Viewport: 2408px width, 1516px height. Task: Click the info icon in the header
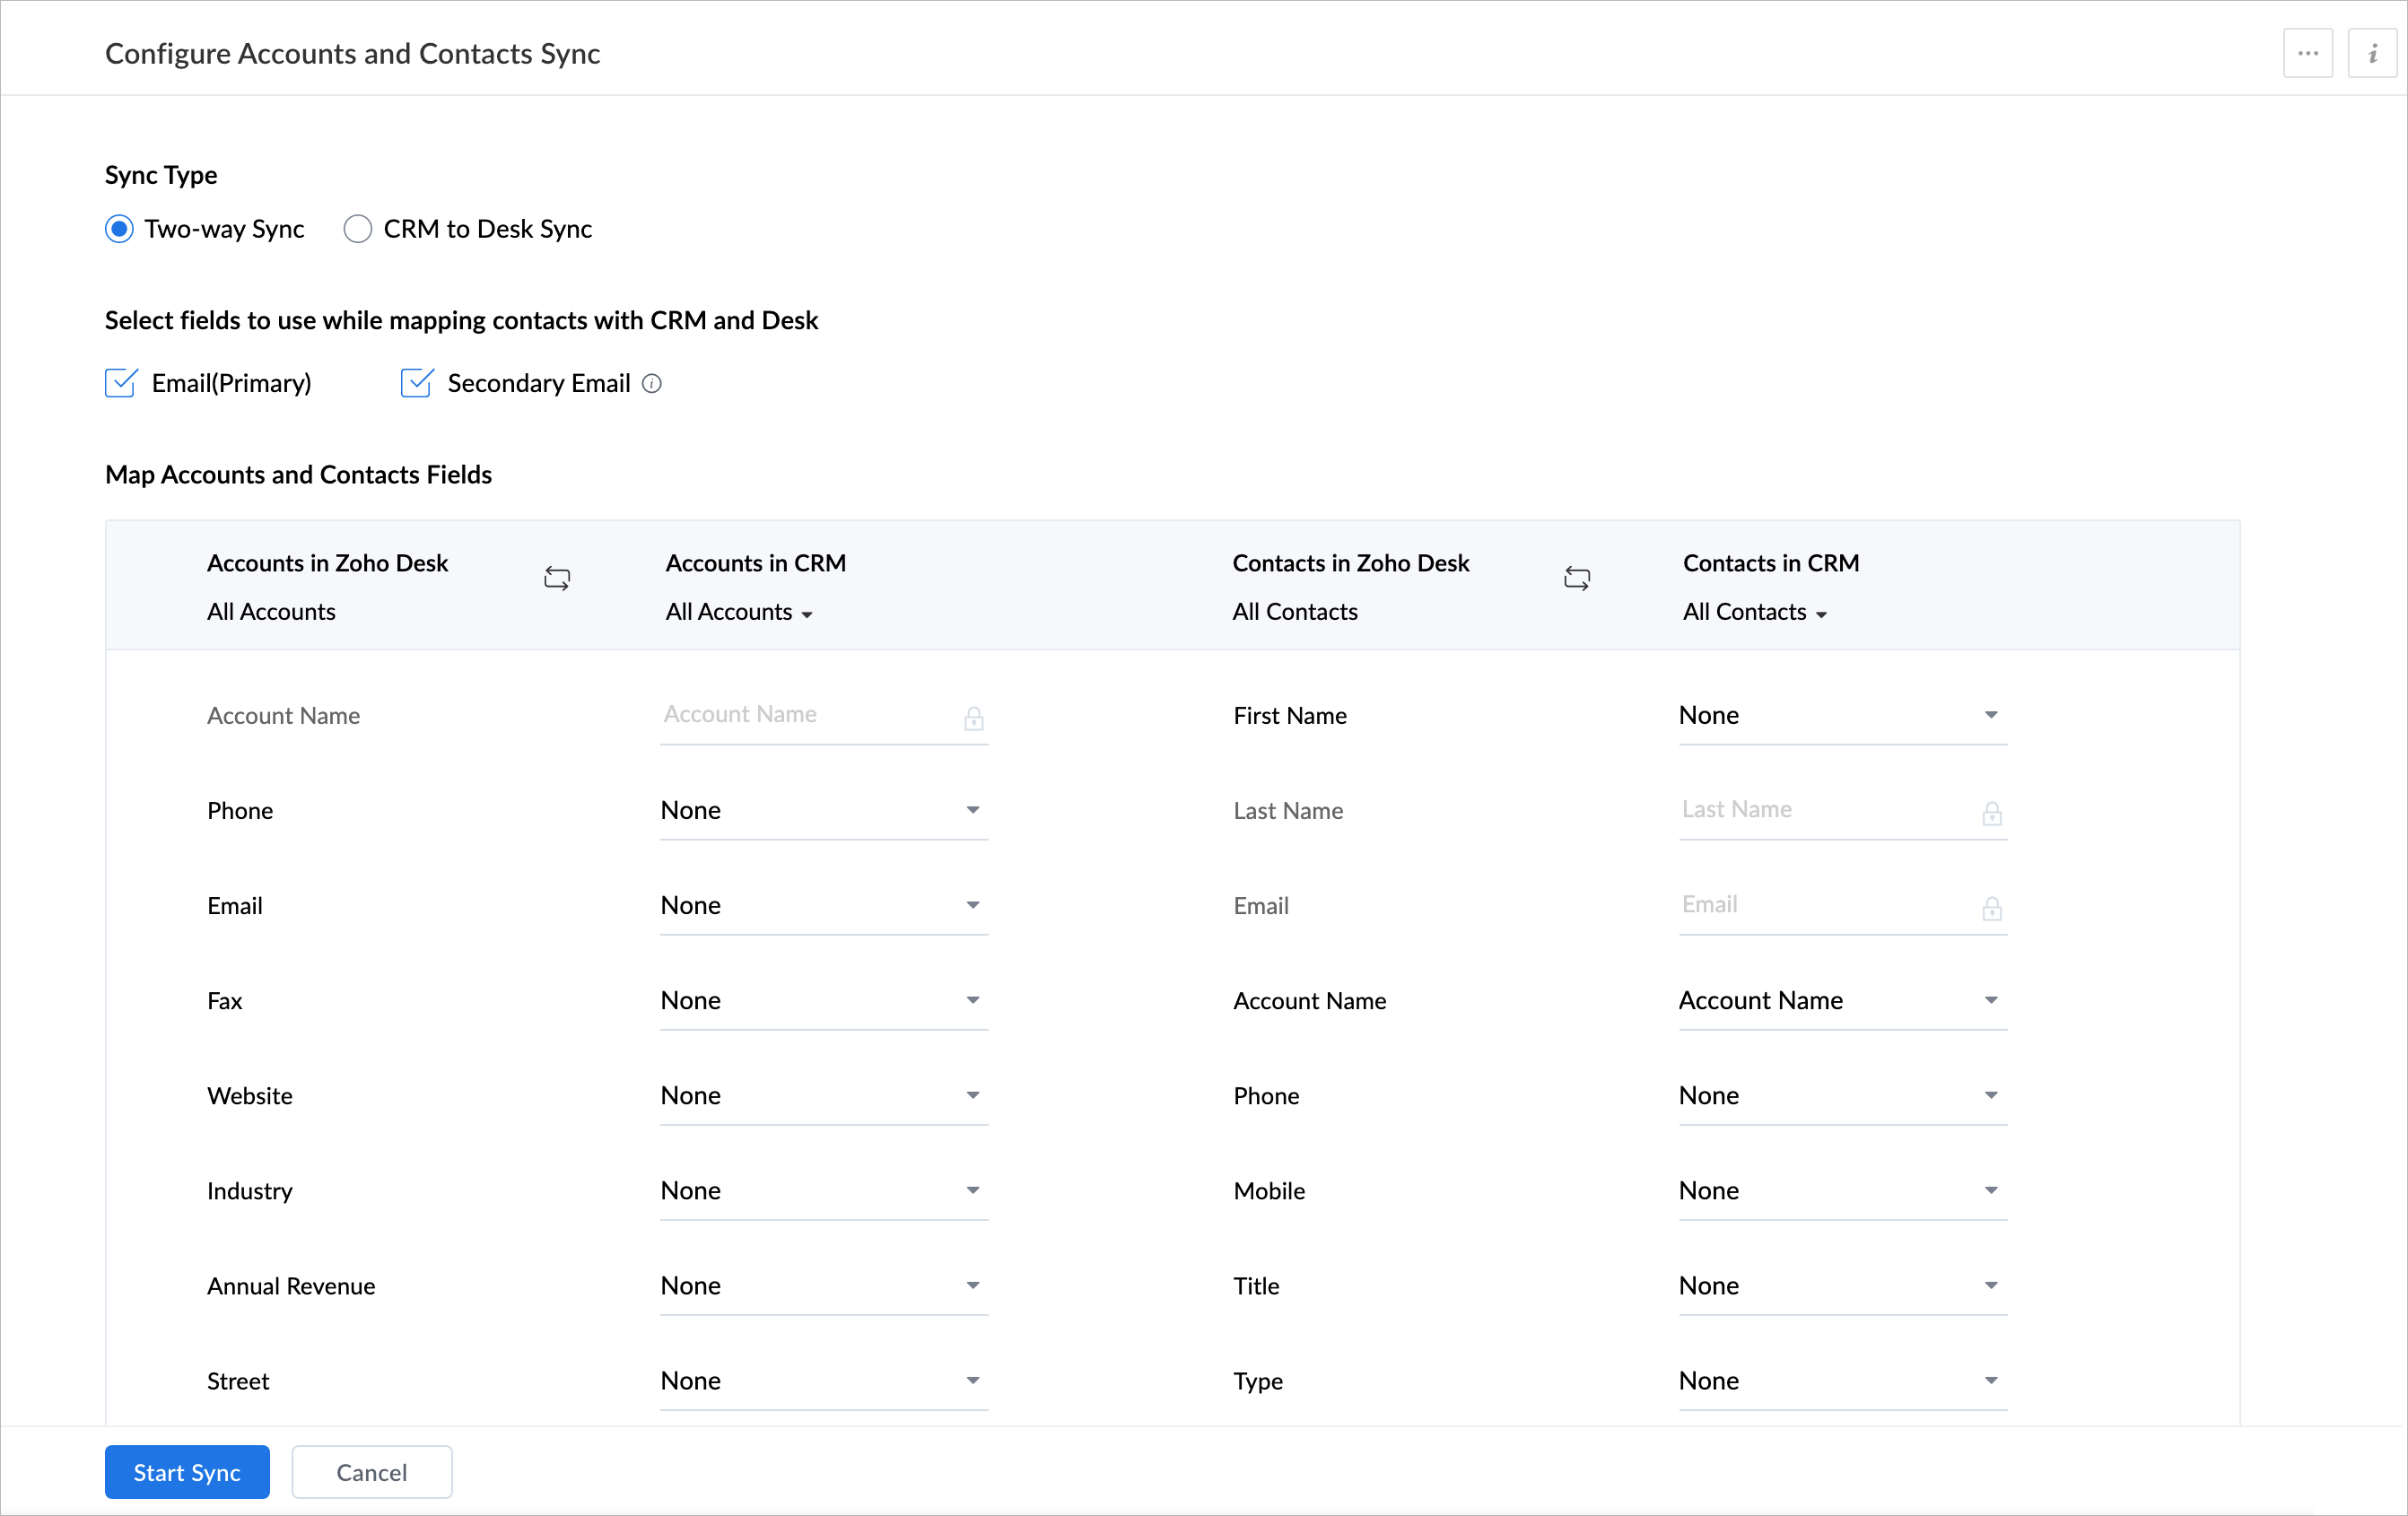[2371, 54]
